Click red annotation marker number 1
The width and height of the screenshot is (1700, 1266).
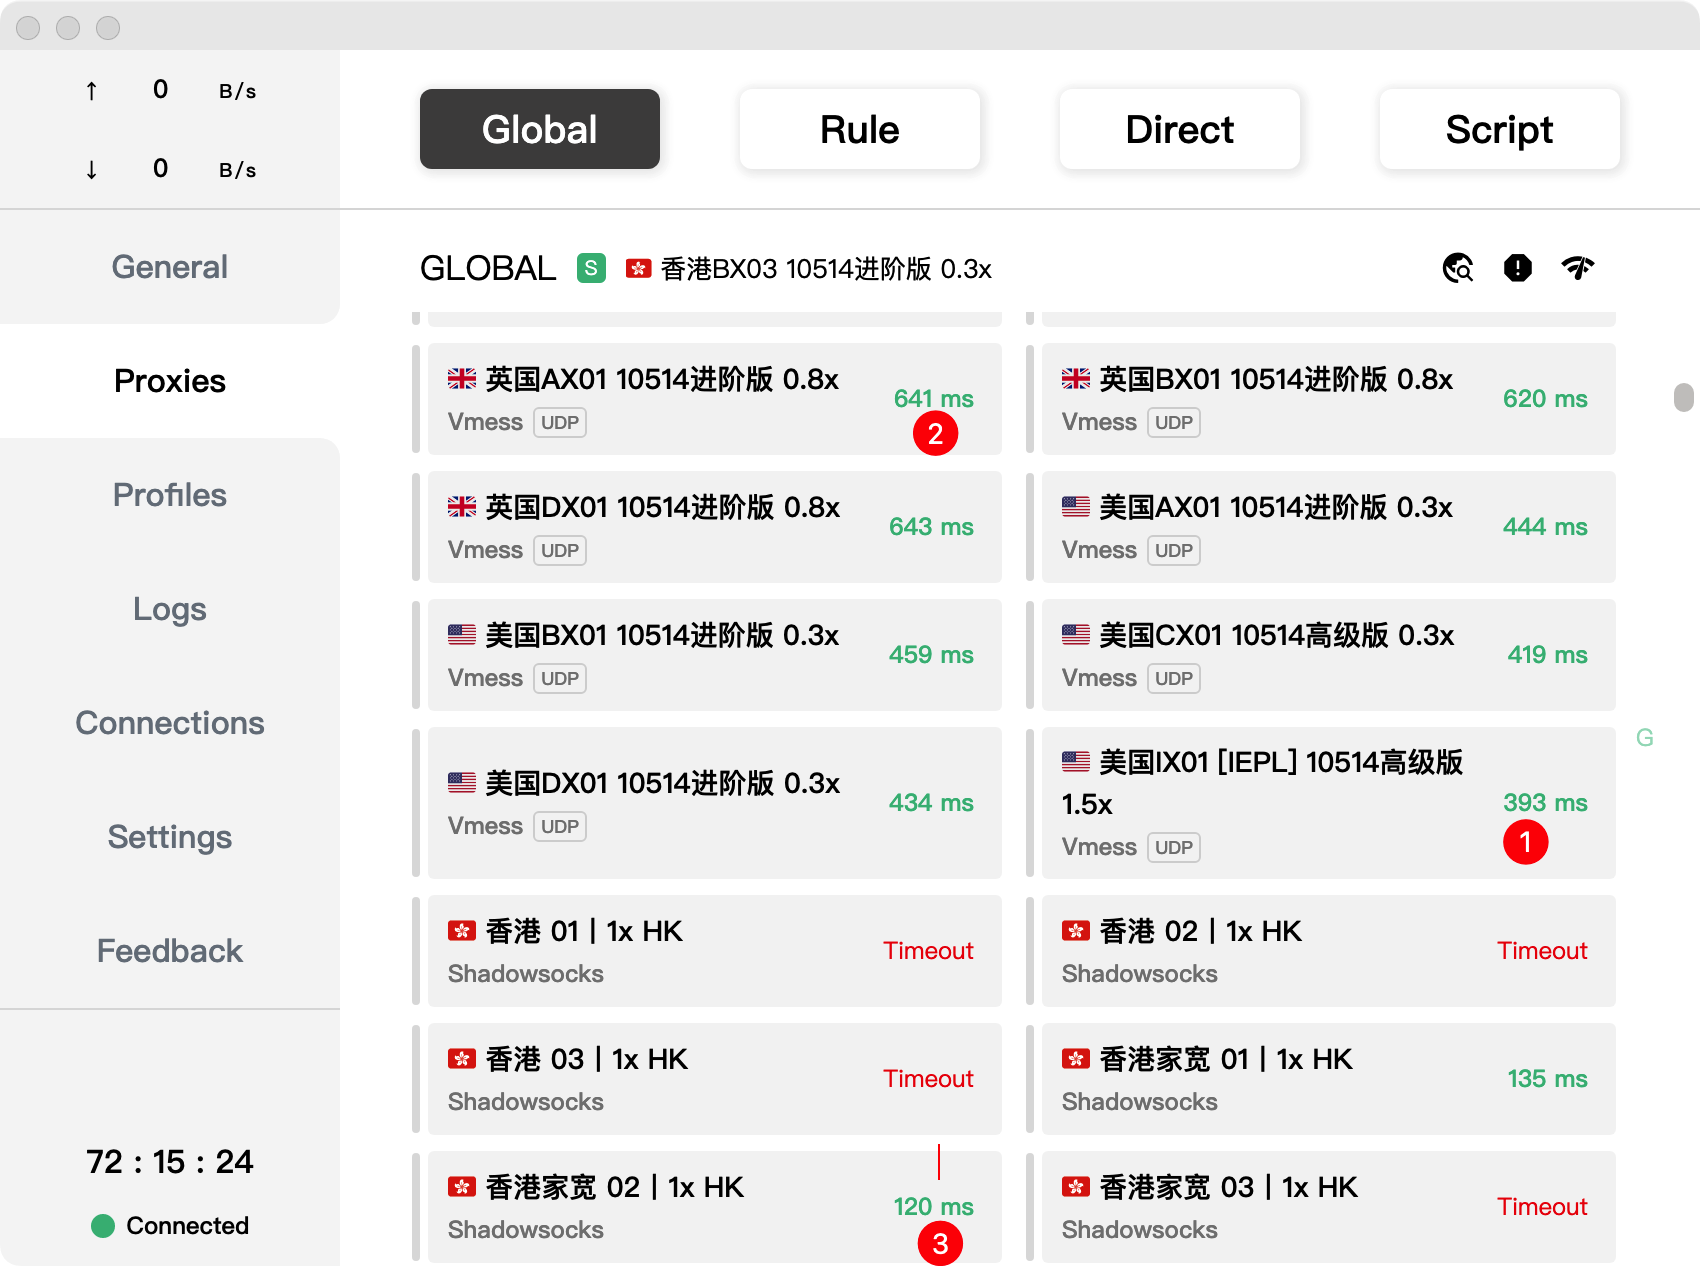coord(1525,842)
